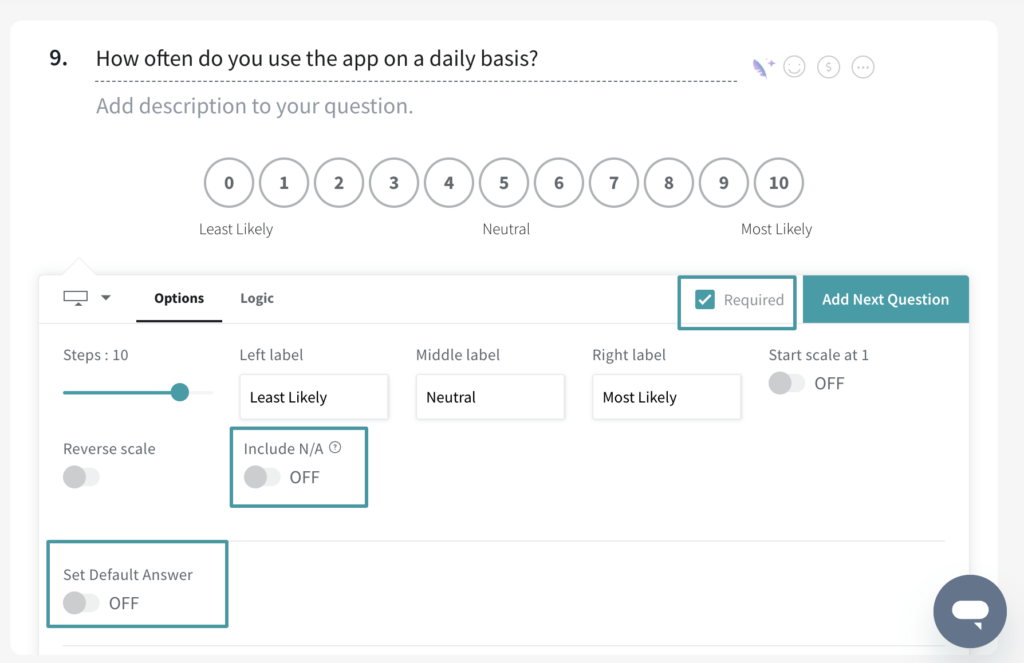Click the help tooltip beside Include N/A

point(333,446)
